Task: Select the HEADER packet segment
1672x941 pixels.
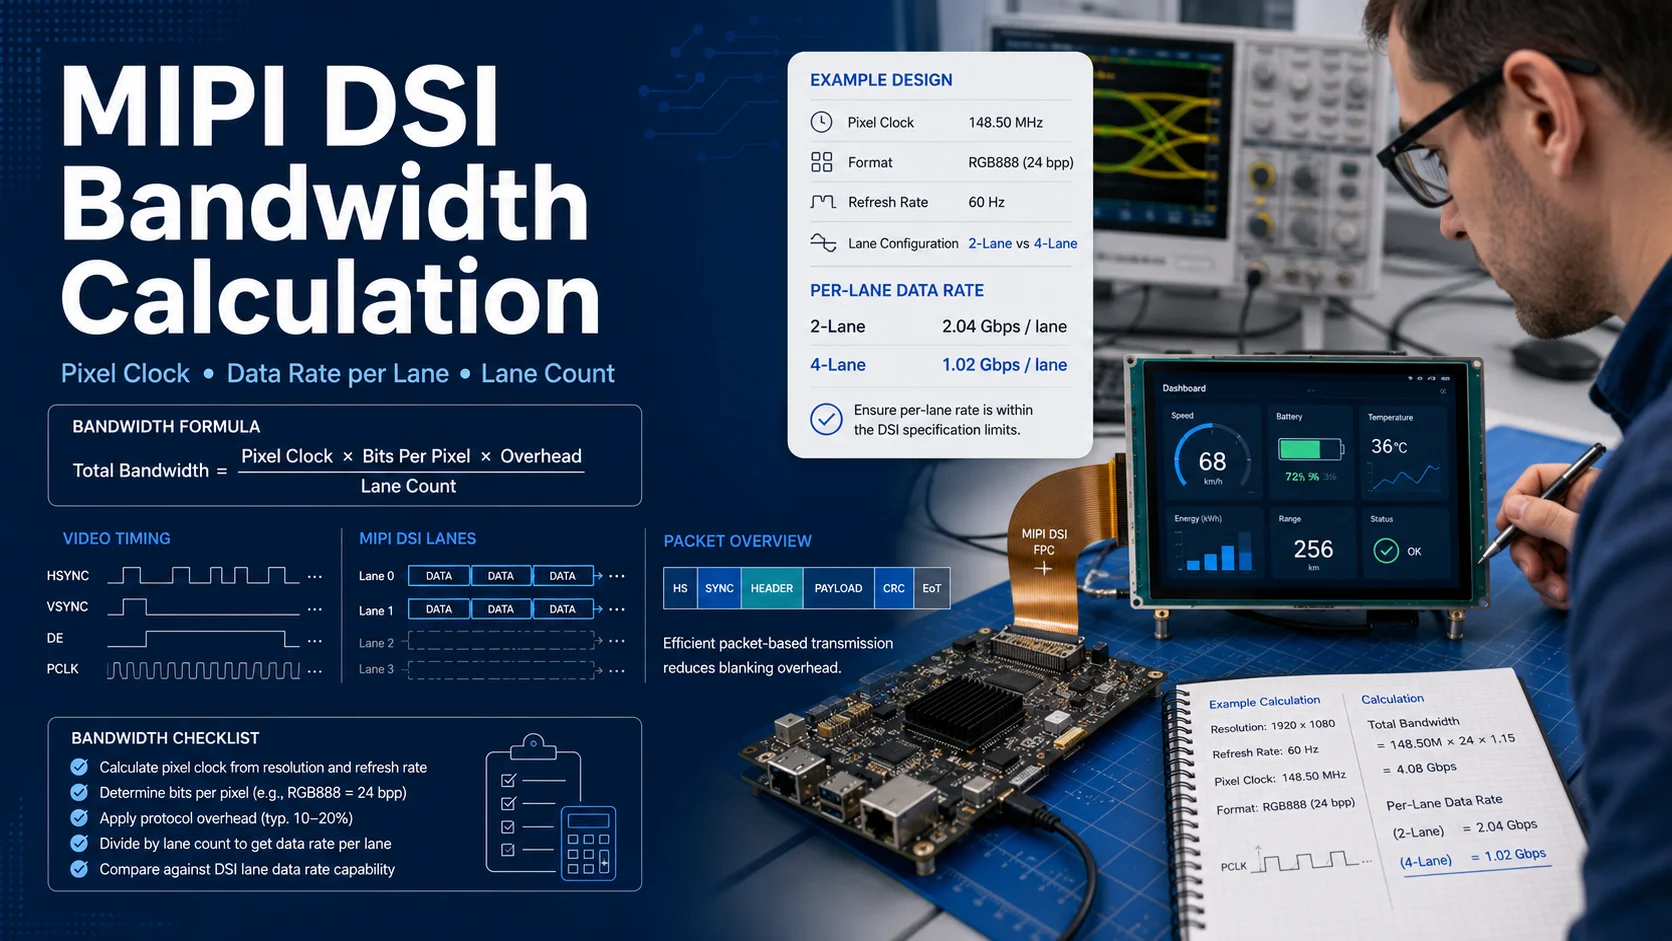Action: point(771,588)
